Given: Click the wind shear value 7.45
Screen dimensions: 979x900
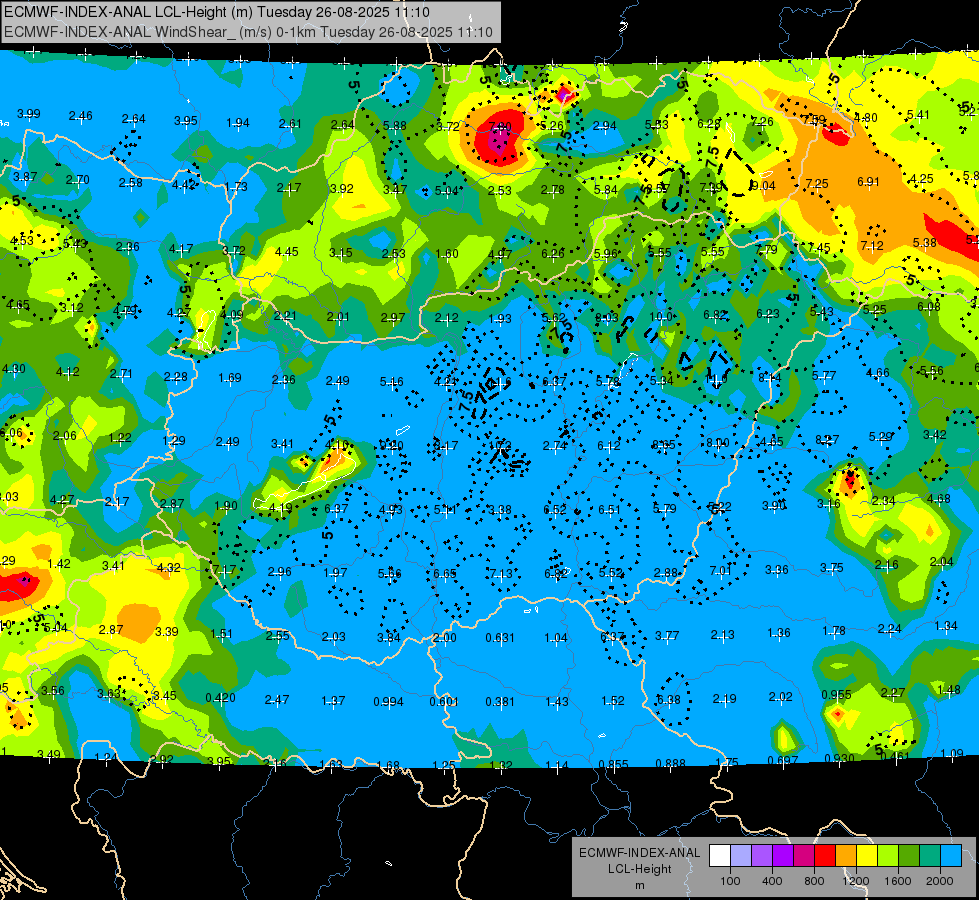Looking at the screenshot, I should 819,248.
